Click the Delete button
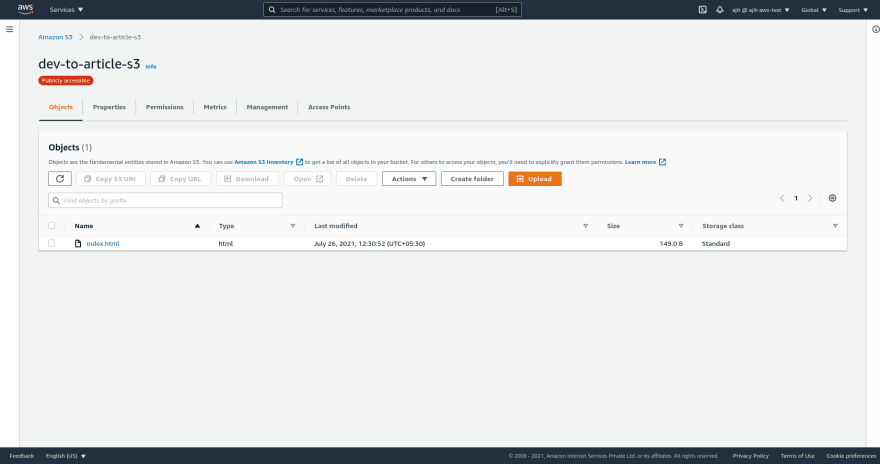Viewport: 880px width, 464px height. click(x=356, y=179)
